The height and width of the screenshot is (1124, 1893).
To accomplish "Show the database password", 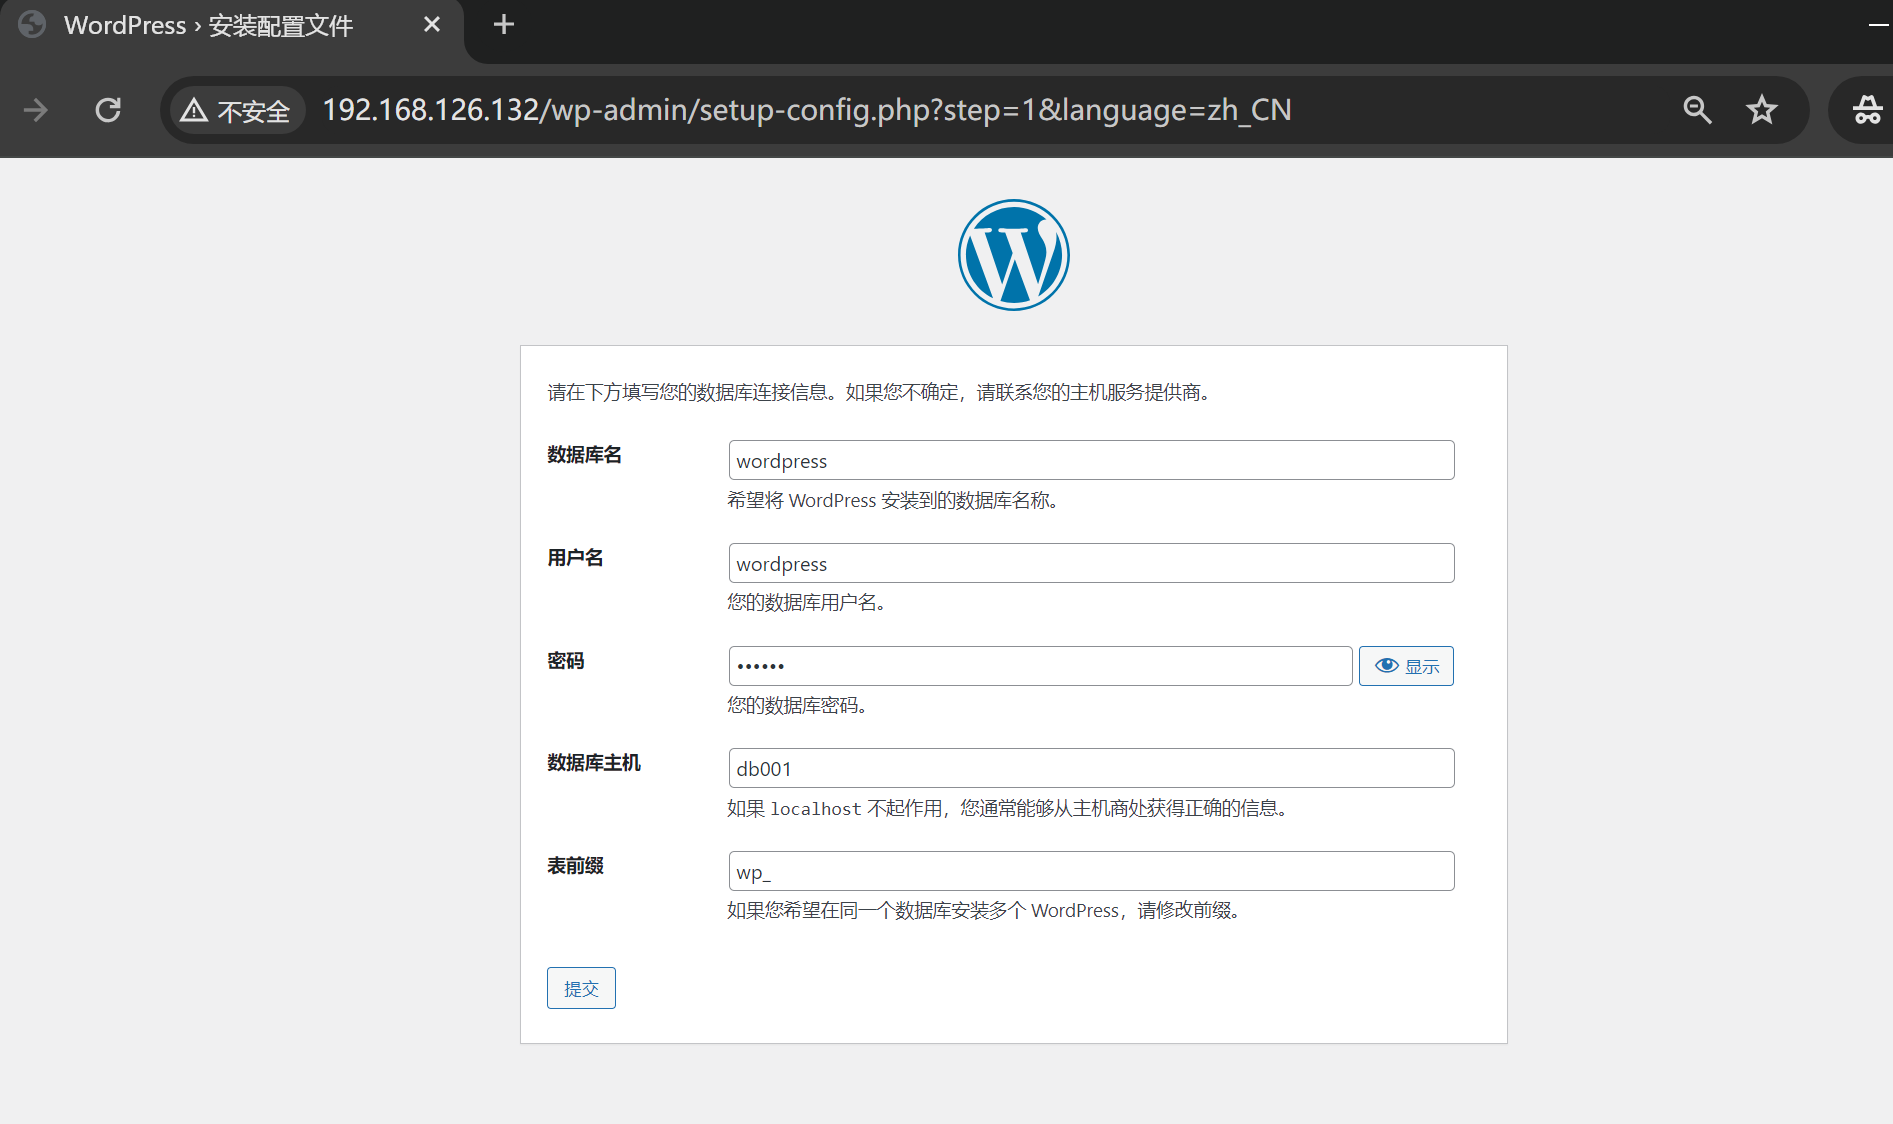I will [x=1406, y=666].
